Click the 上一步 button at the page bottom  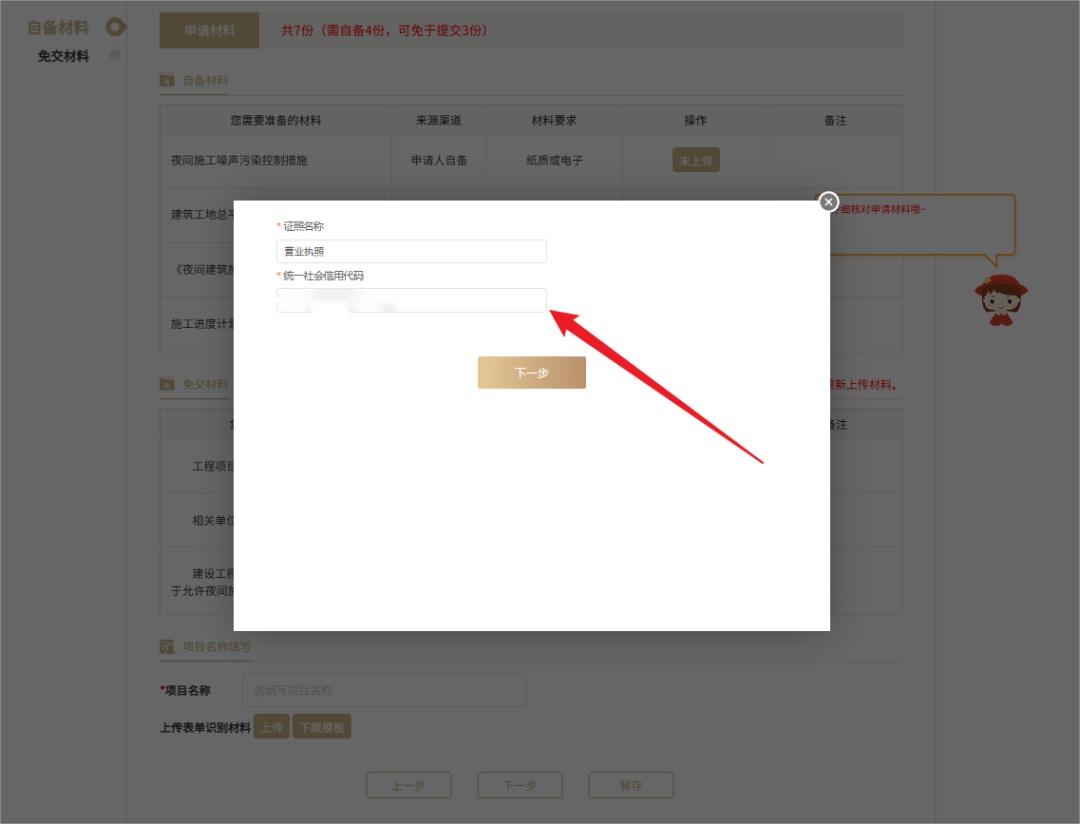point(408,785)
